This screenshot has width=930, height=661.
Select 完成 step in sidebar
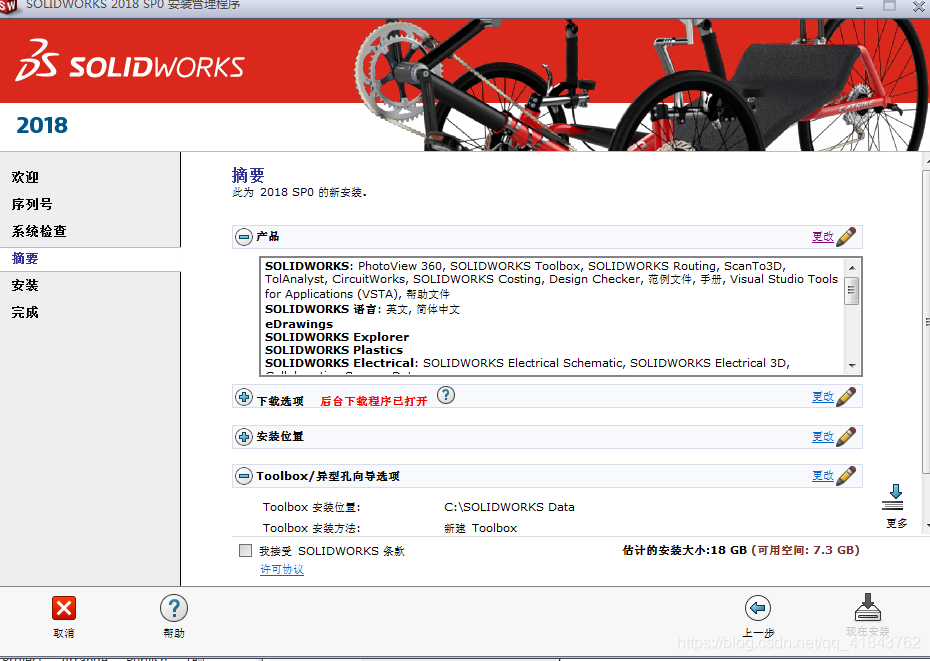[25, 312]
